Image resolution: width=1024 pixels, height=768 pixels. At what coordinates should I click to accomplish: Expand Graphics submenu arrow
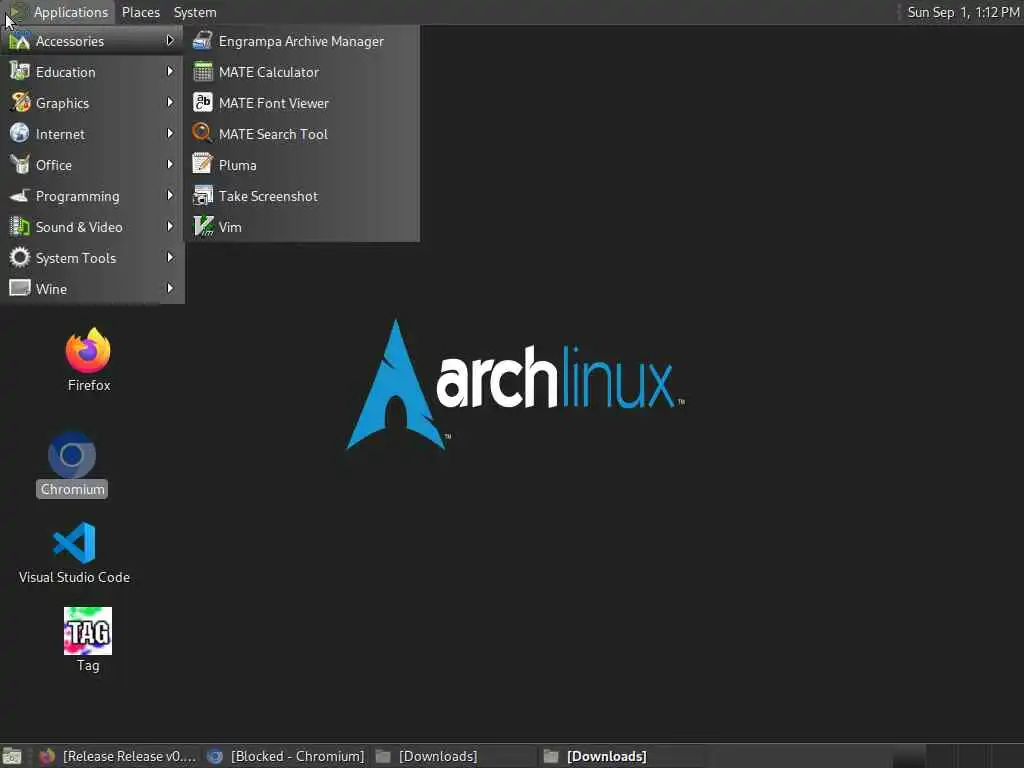170,103
